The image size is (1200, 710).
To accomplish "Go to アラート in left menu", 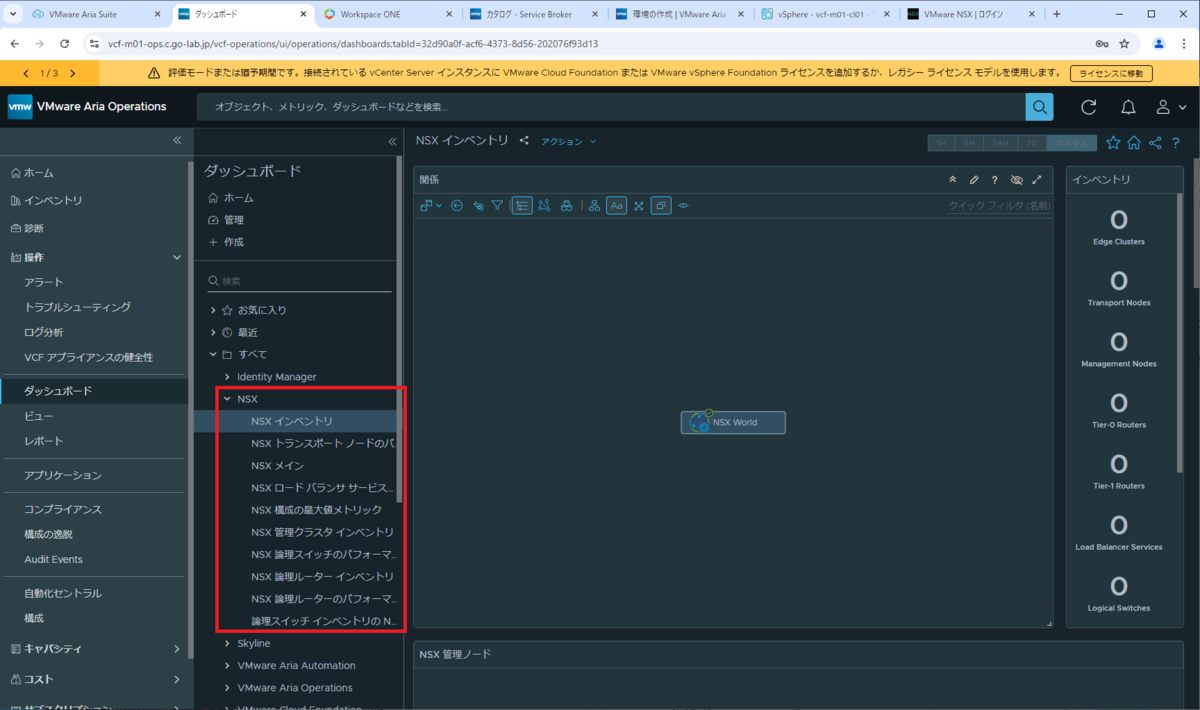I will click(44, 282).
